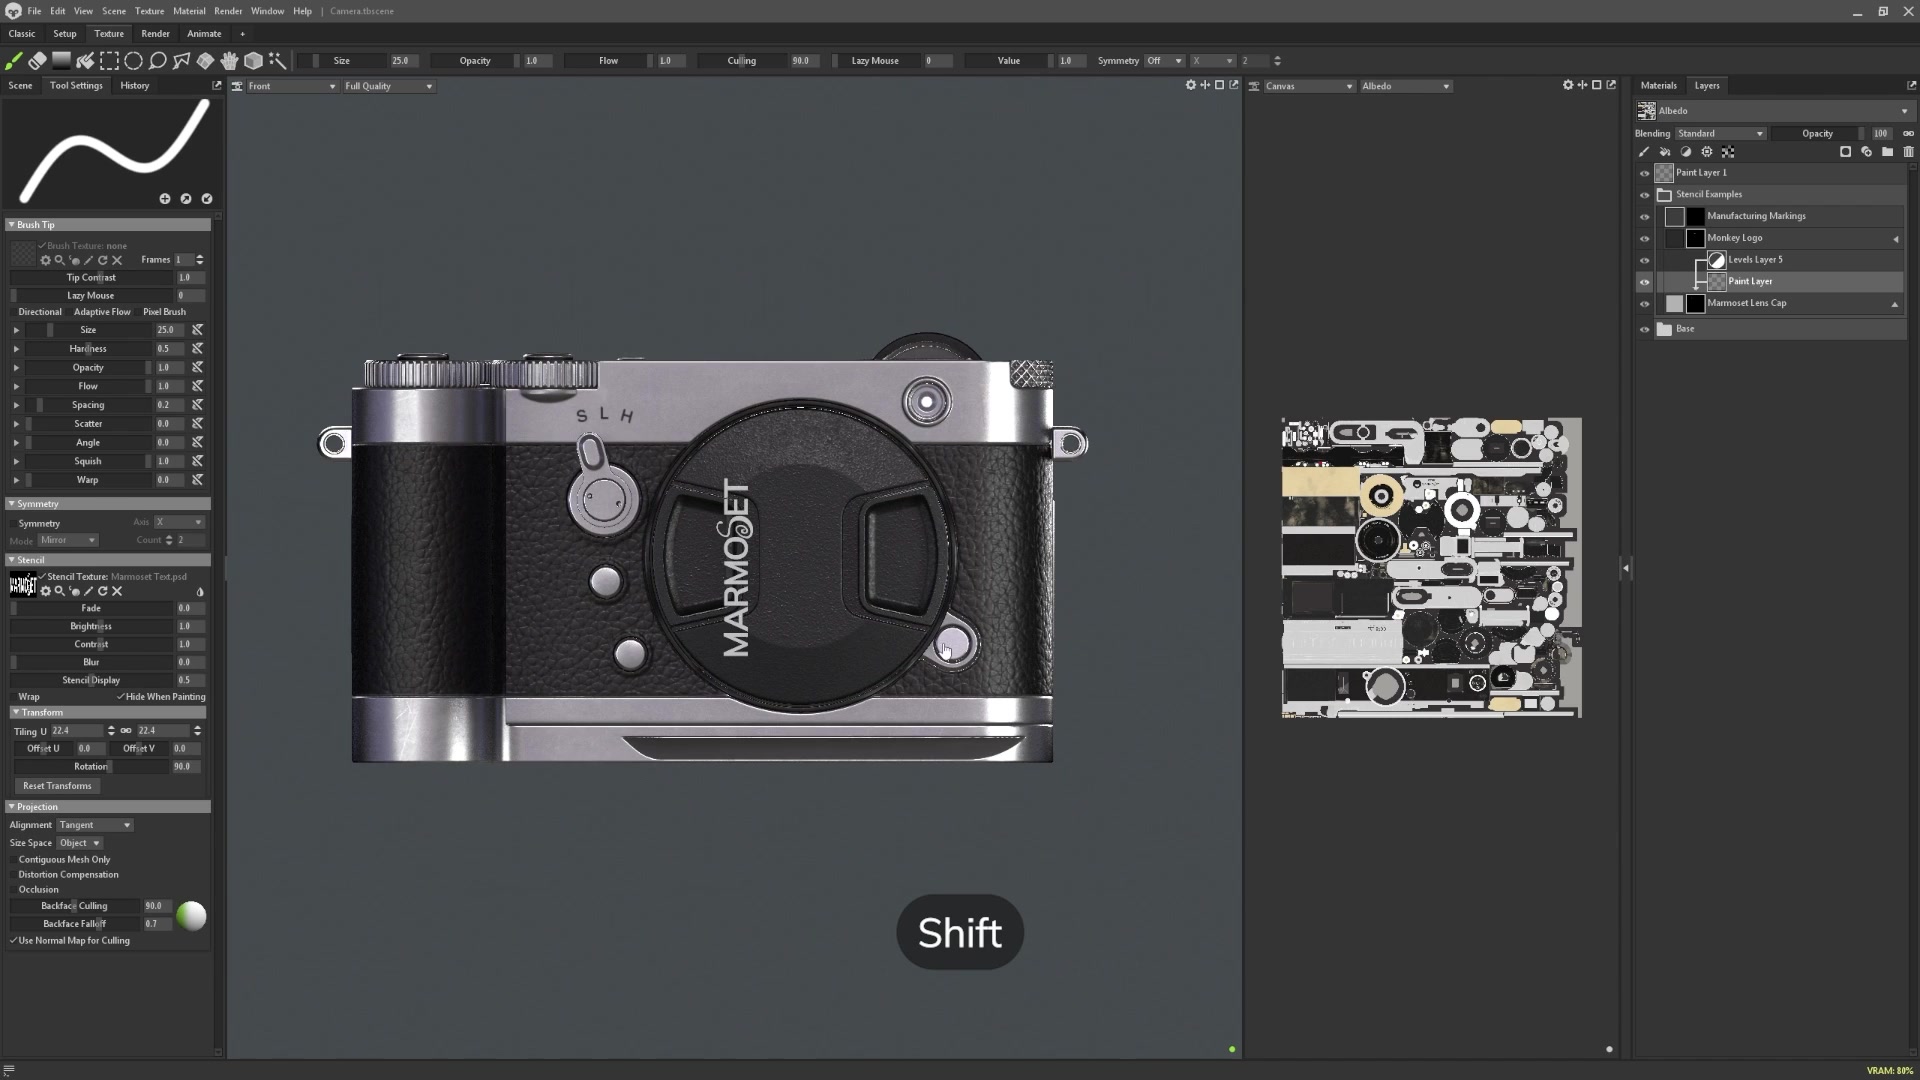Open Stencil Texture settings gear
Image resolution: width=1920 pixels, height=1080 pixels.
click(45, 591)
